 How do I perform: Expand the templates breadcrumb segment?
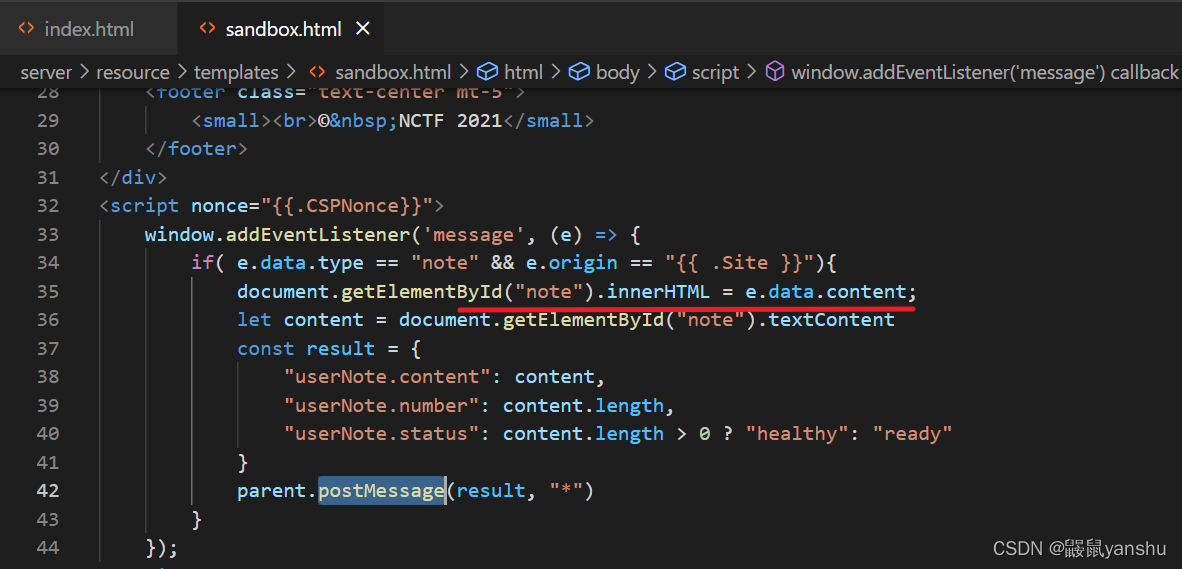236,72
